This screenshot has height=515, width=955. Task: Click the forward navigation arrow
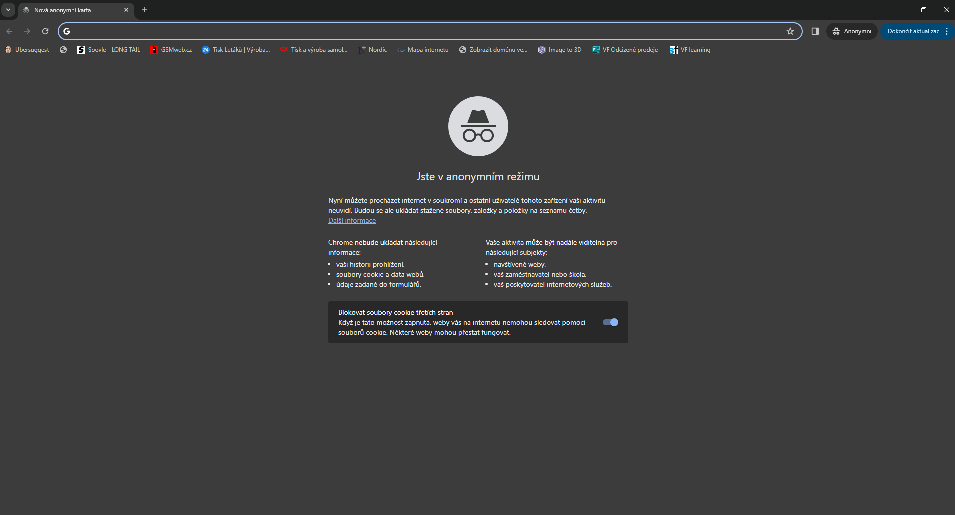click(x=27, y=31)
